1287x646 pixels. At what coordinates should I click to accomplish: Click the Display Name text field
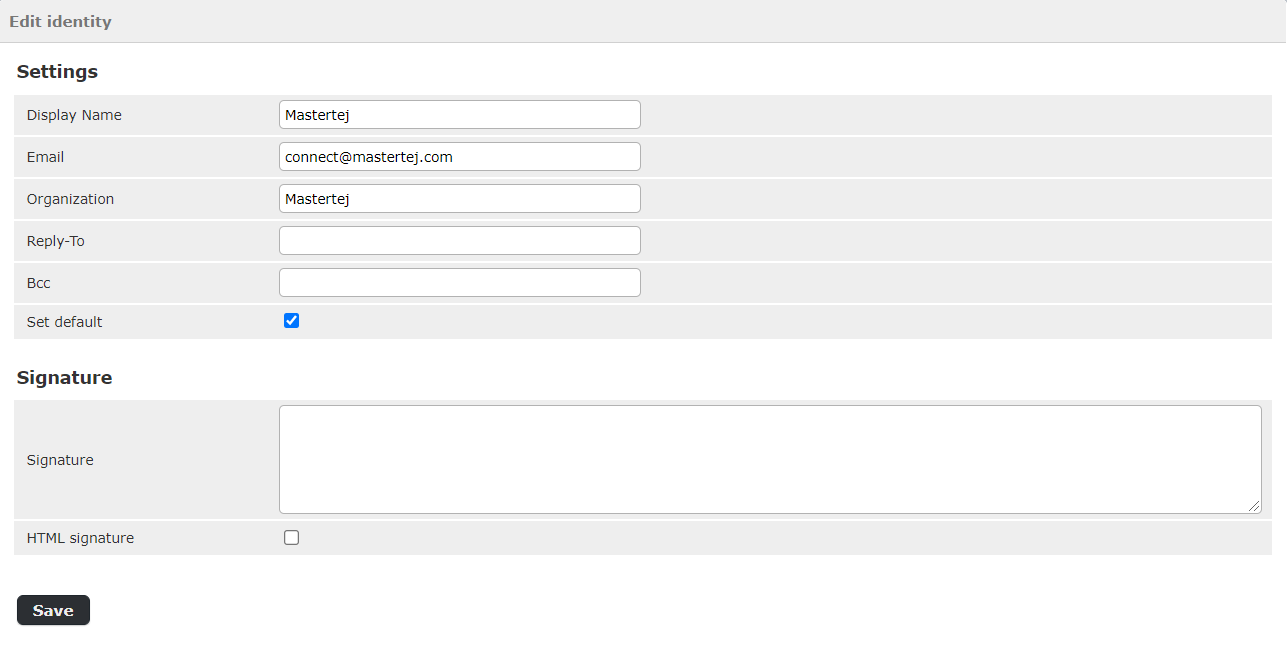tap(459, 115)
